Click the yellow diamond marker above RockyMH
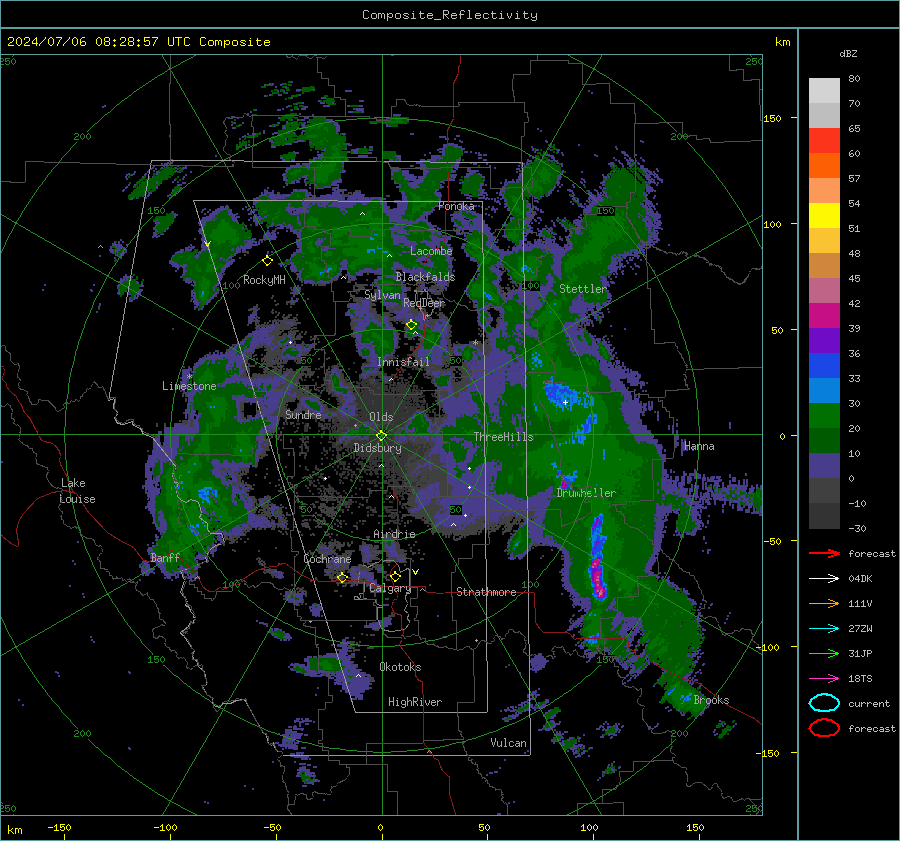Viewport: 900px width, 841px height. click(x=267, y=261)
